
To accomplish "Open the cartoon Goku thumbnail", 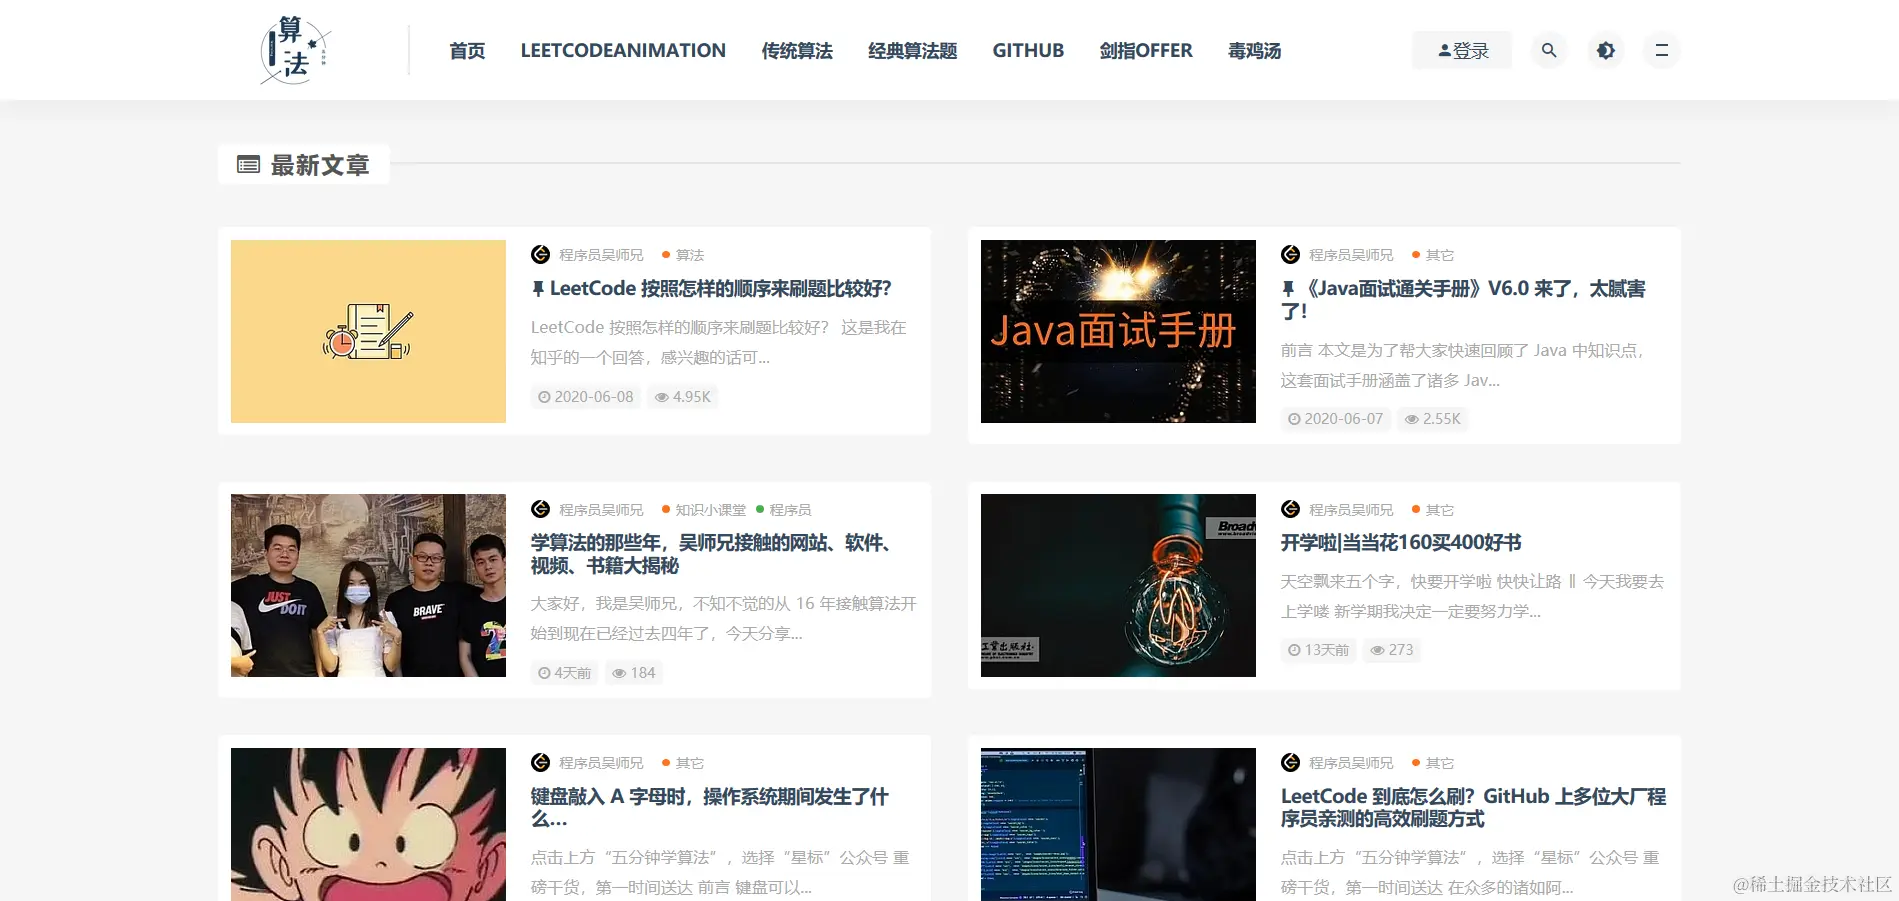I will coord(368,824).
